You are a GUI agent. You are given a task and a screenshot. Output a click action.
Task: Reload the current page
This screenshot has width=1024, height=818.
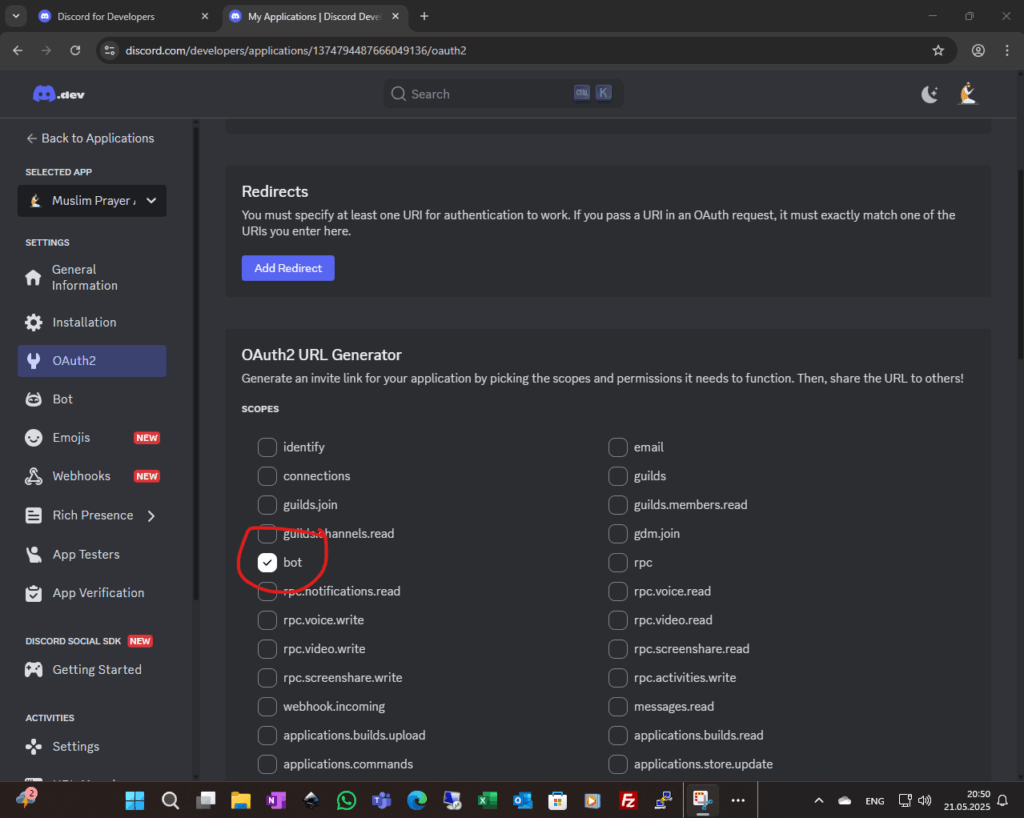tap(75, 50)
